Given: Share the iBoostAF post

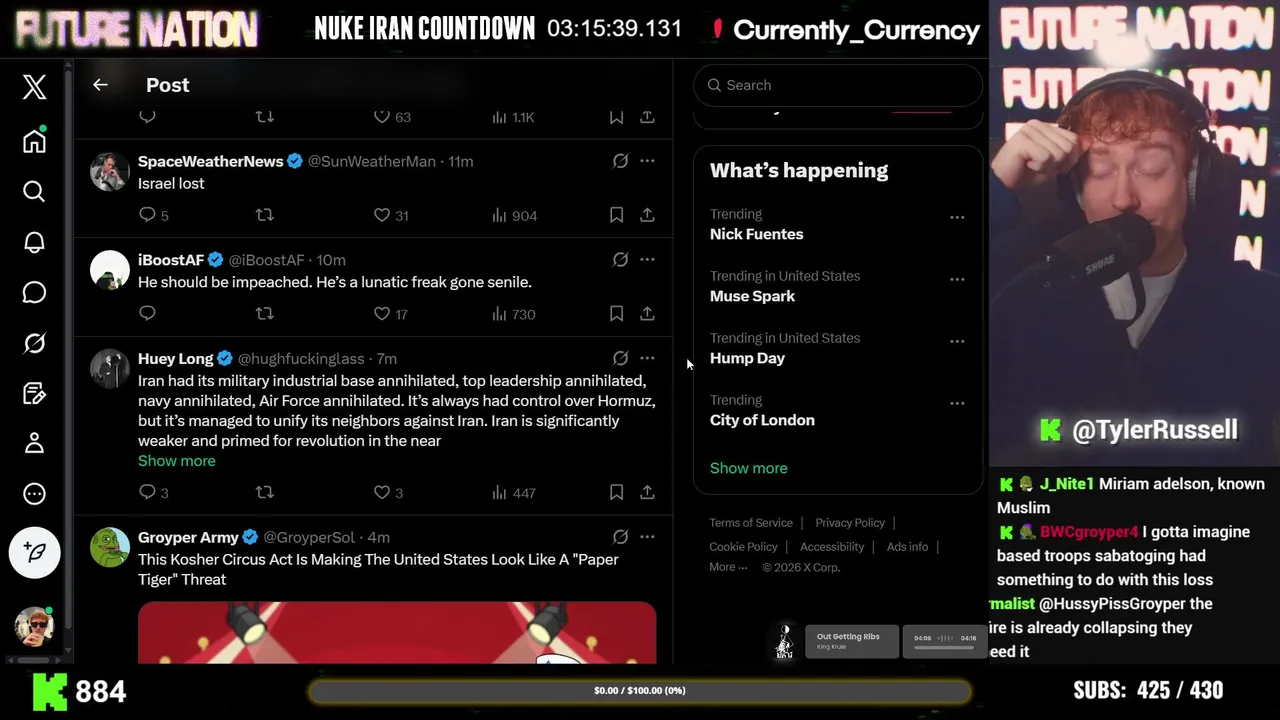Looking at the screenshot, I should tap(647, 314).
